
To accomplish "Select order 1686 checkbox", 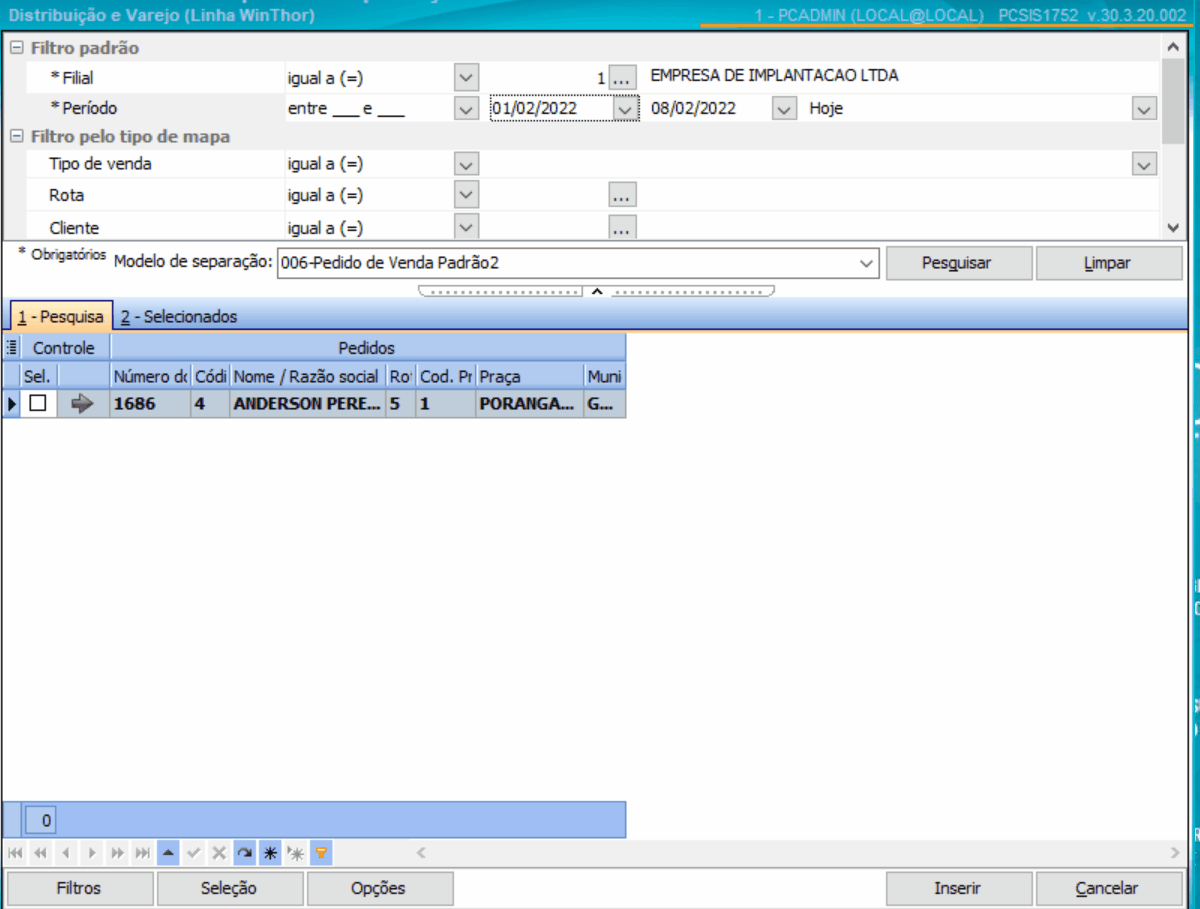I will point(38,404).
